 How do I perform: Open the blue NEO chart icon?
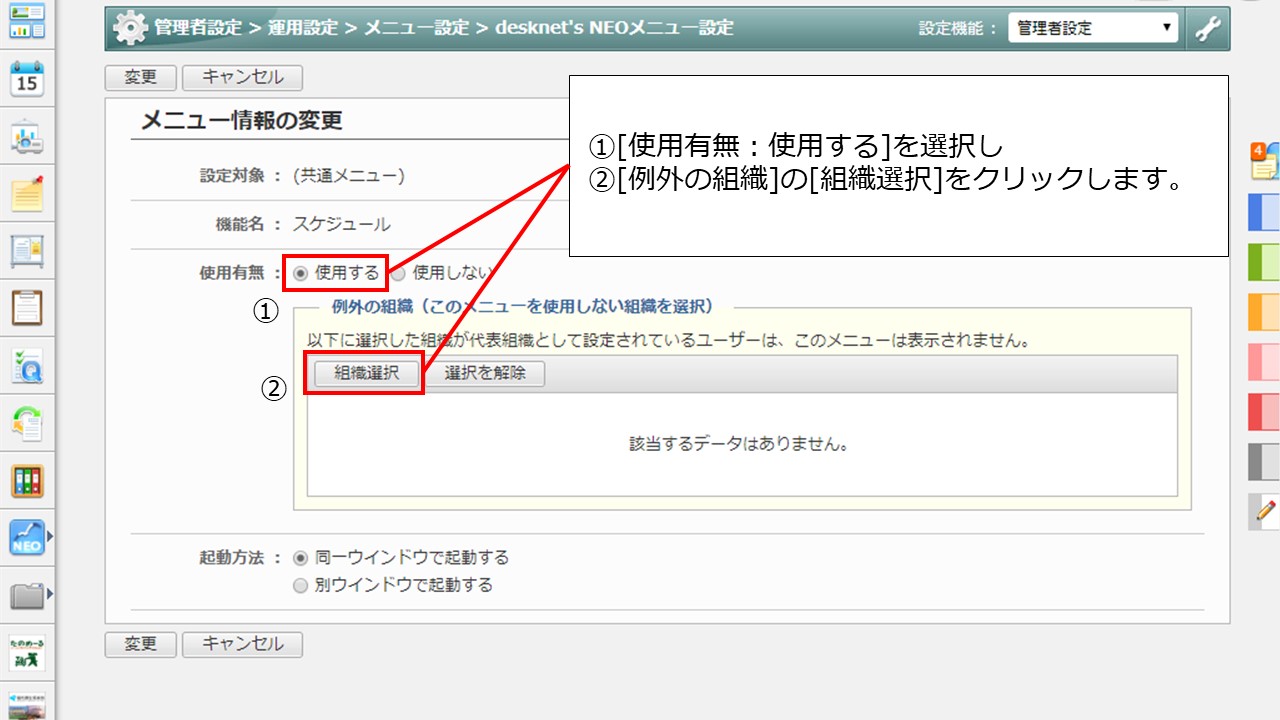(27, 538)
